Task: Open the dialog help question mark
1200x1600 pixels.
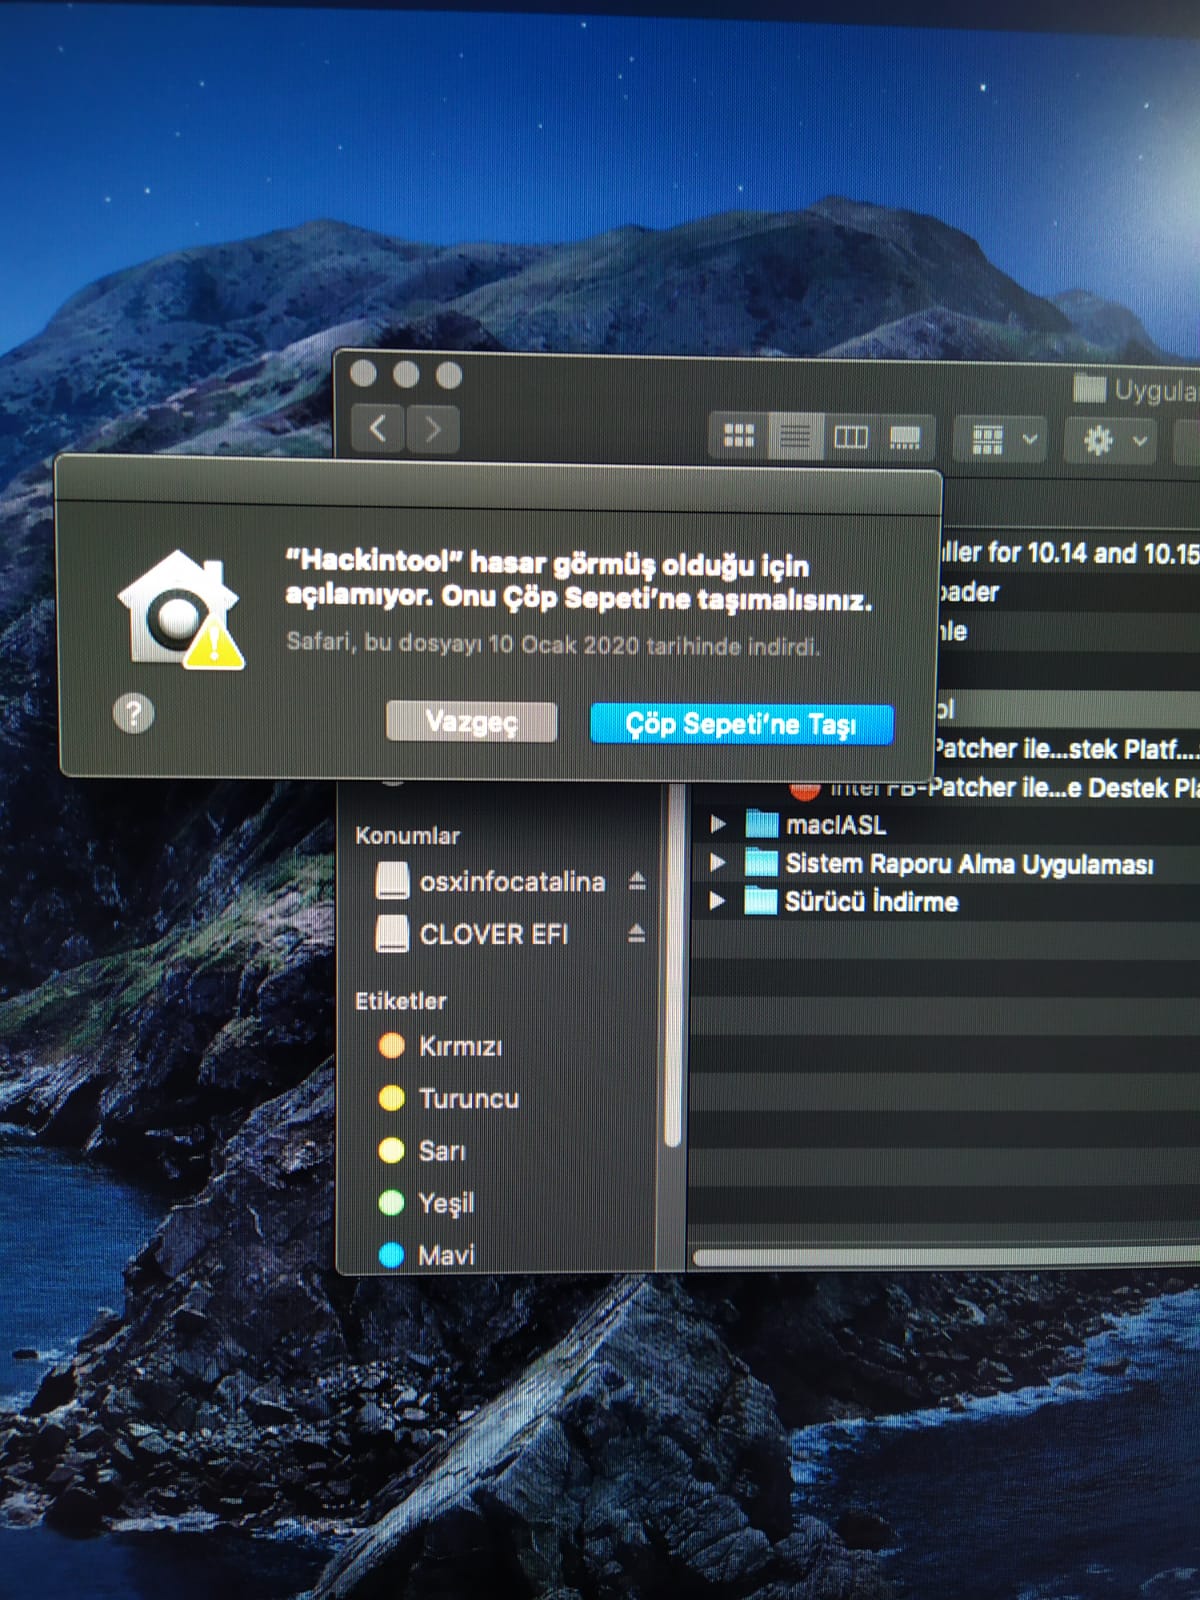Action: 133,714
